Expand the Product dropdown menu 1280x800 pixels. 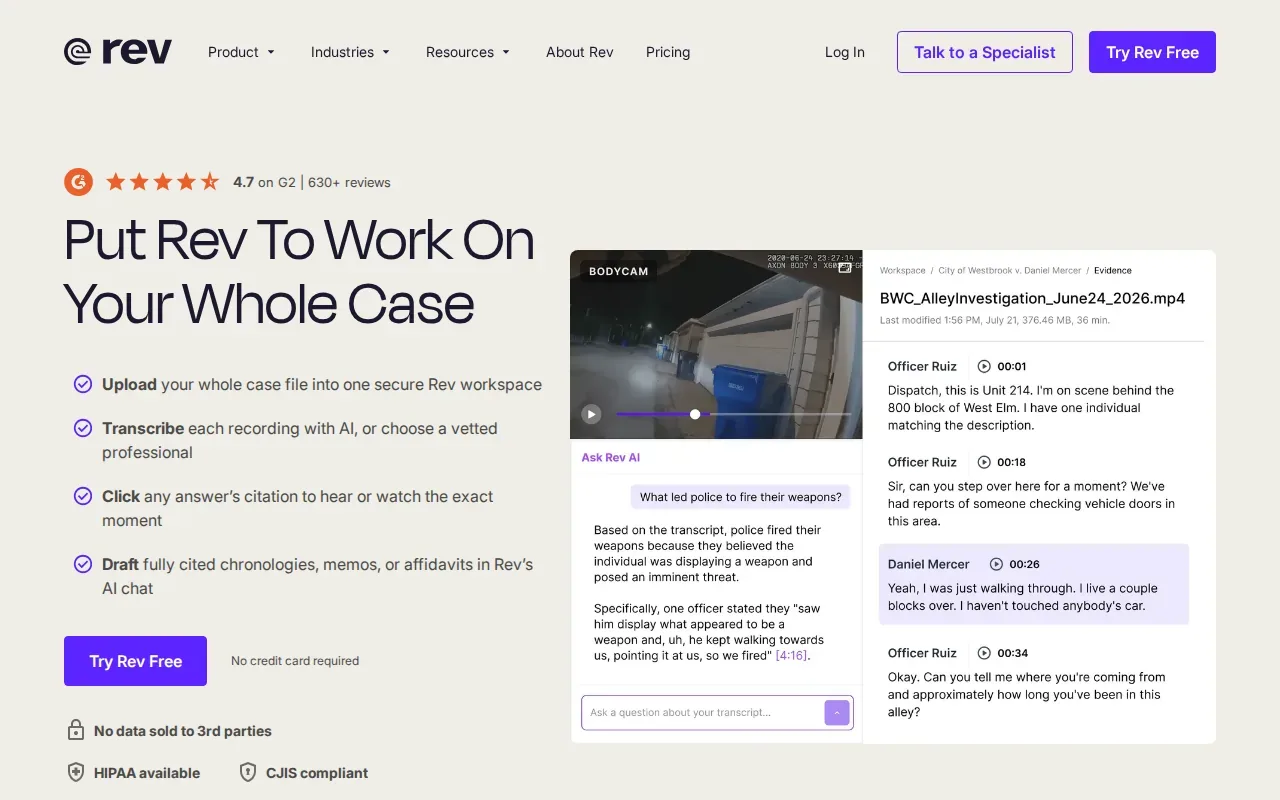[241, 52]
